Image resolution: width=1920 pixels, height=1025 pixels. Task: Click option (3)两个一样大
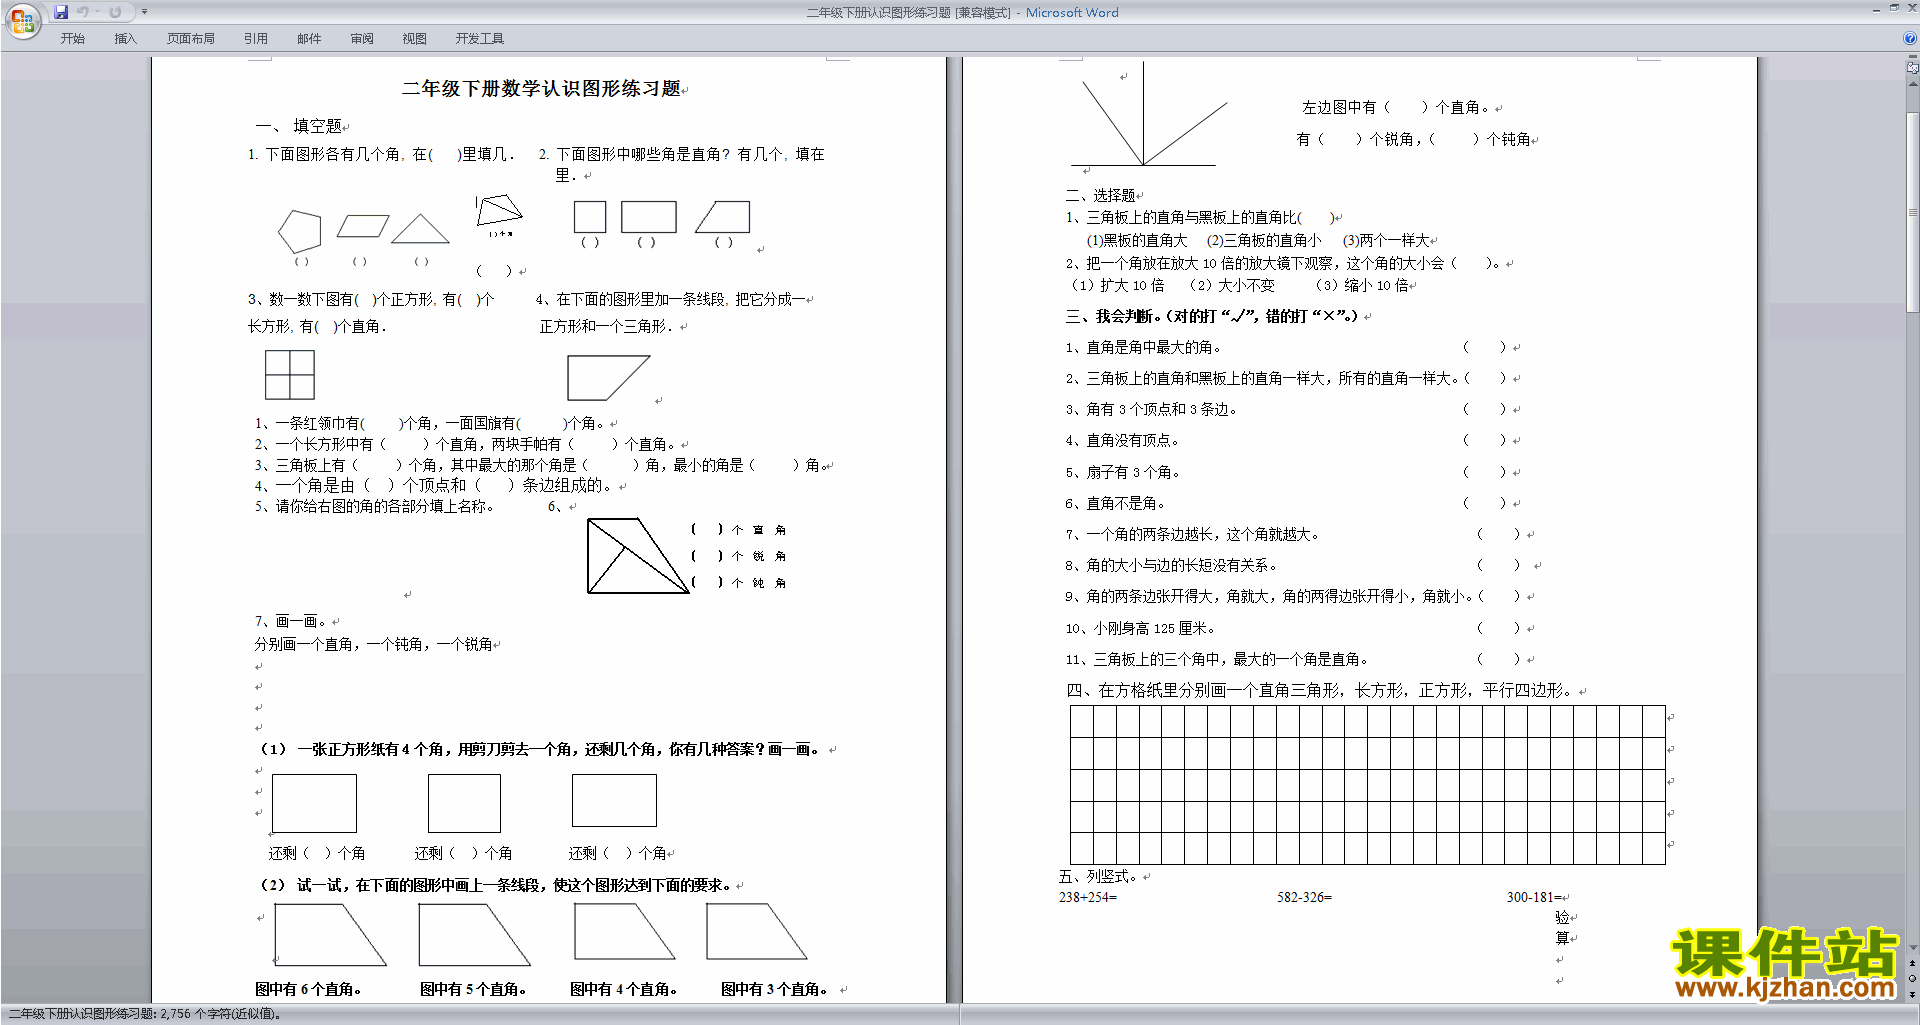click(1386, 240)
